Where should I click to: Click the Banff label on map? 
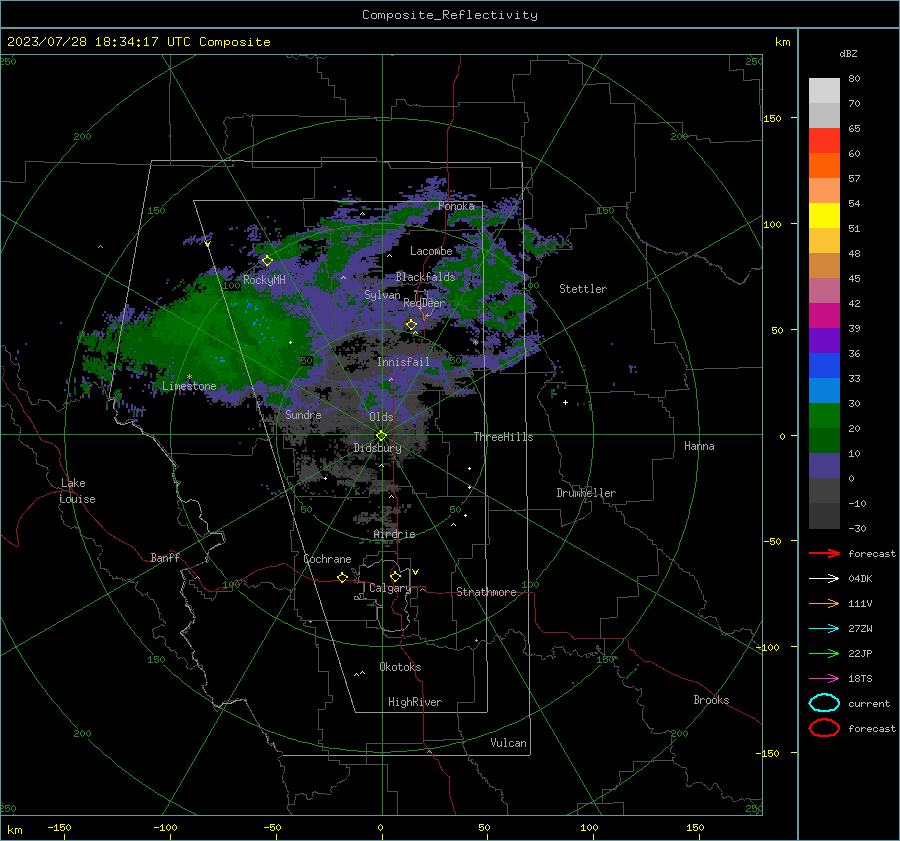[x=165, y=557]
